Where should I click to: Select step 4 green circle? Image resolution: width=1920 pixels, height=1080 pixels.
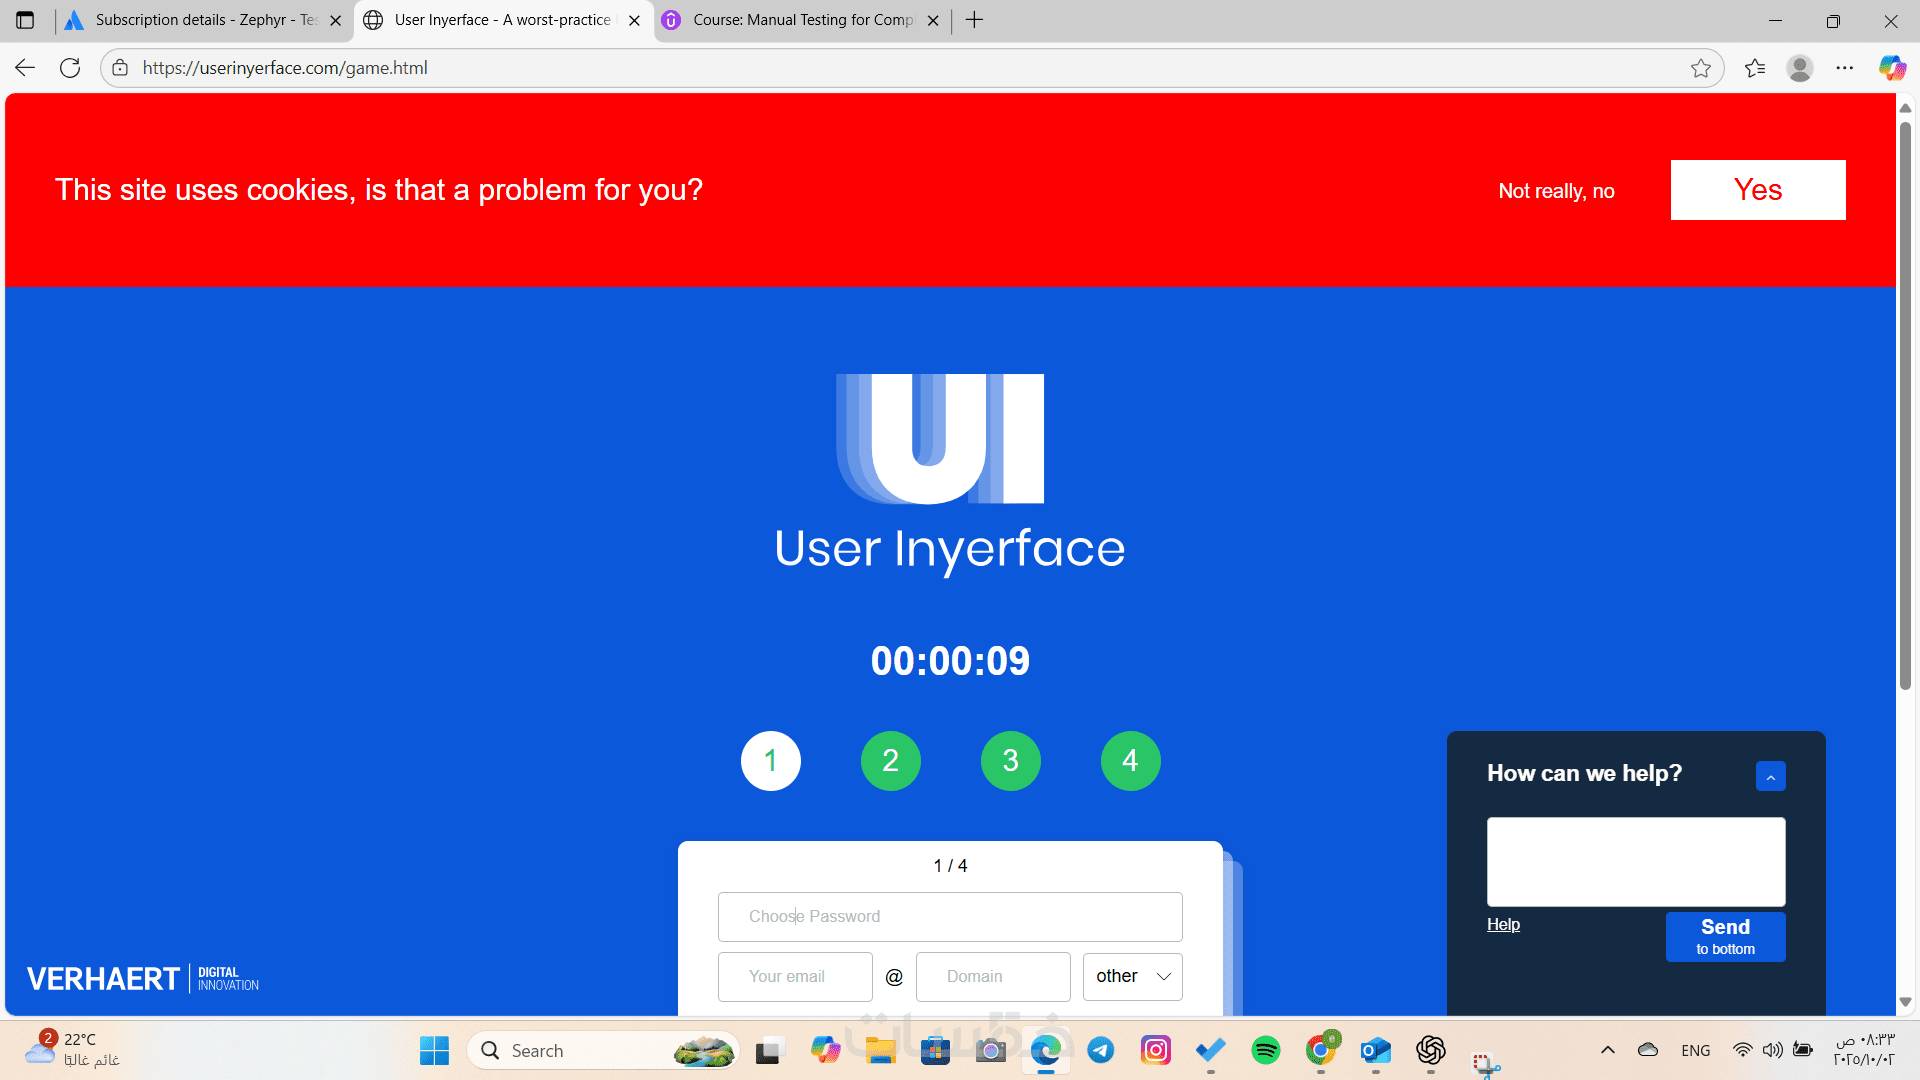click(1130, 761)
